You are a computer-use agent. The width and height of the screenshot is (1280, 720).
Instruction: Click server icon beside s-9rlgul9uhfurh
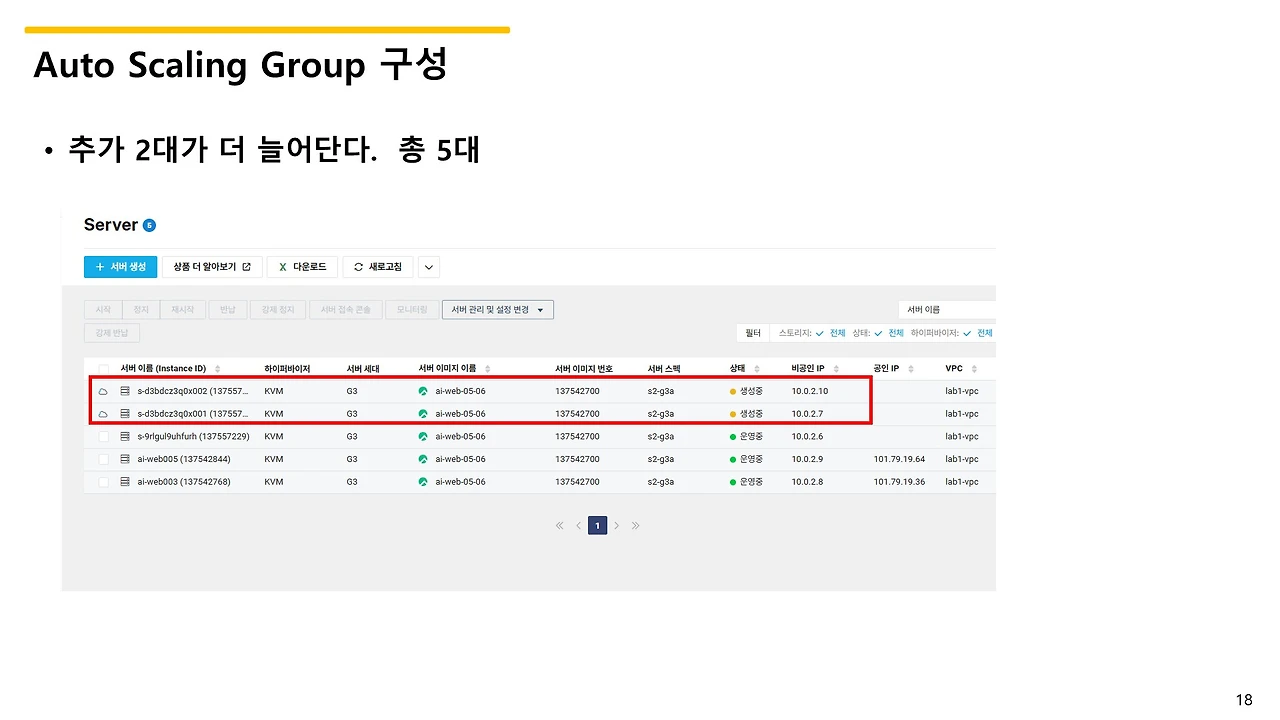tap(126, 436)
